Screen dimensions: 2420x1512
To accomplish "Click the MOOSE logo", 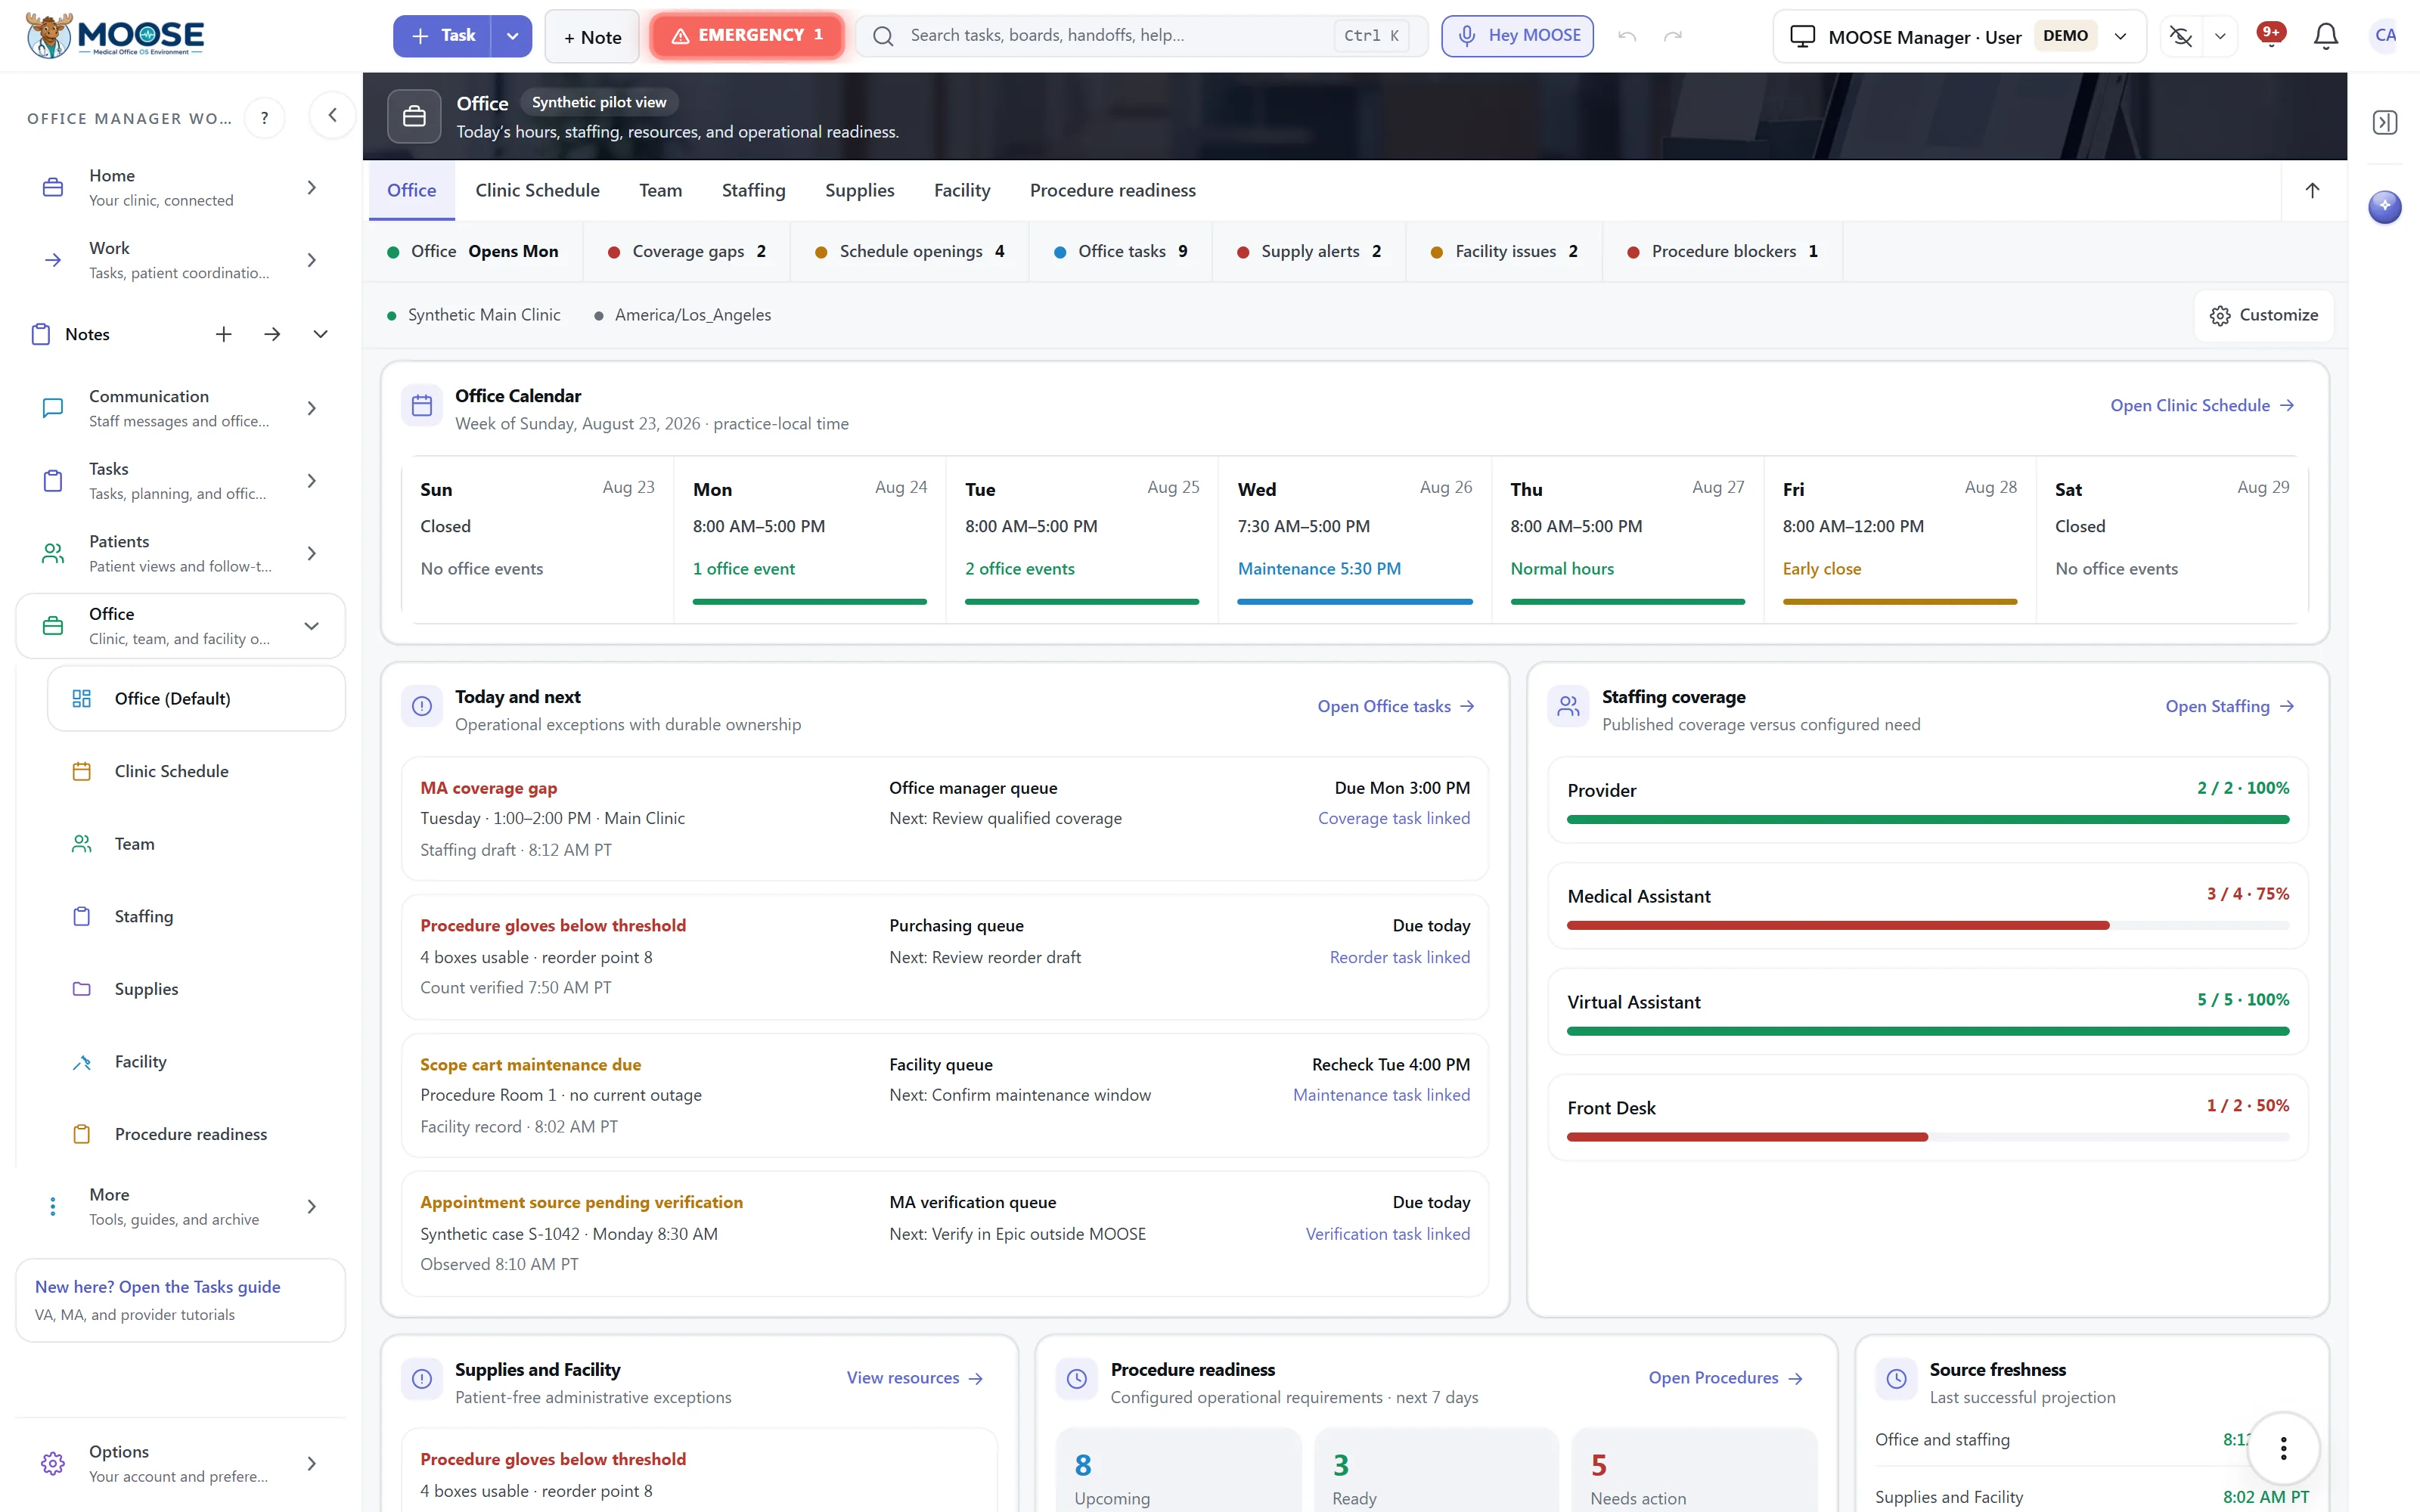I will point(115,36).
